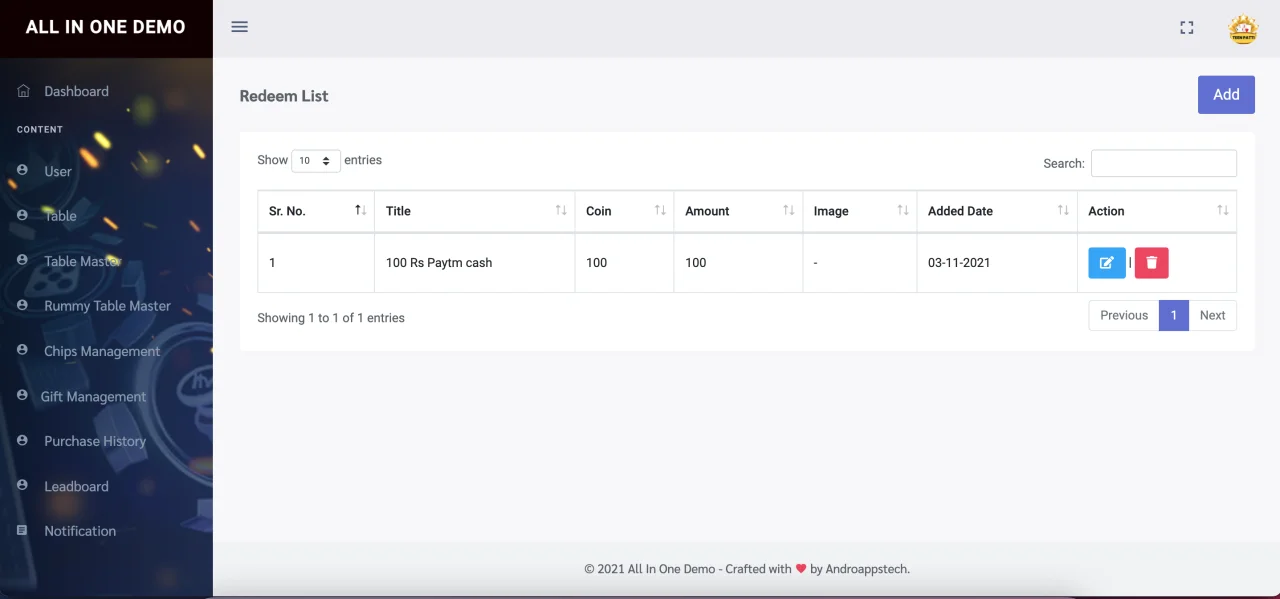1280x599 pixels.
Task: Click the Redeem List page heading
Action: click(284, 96)
